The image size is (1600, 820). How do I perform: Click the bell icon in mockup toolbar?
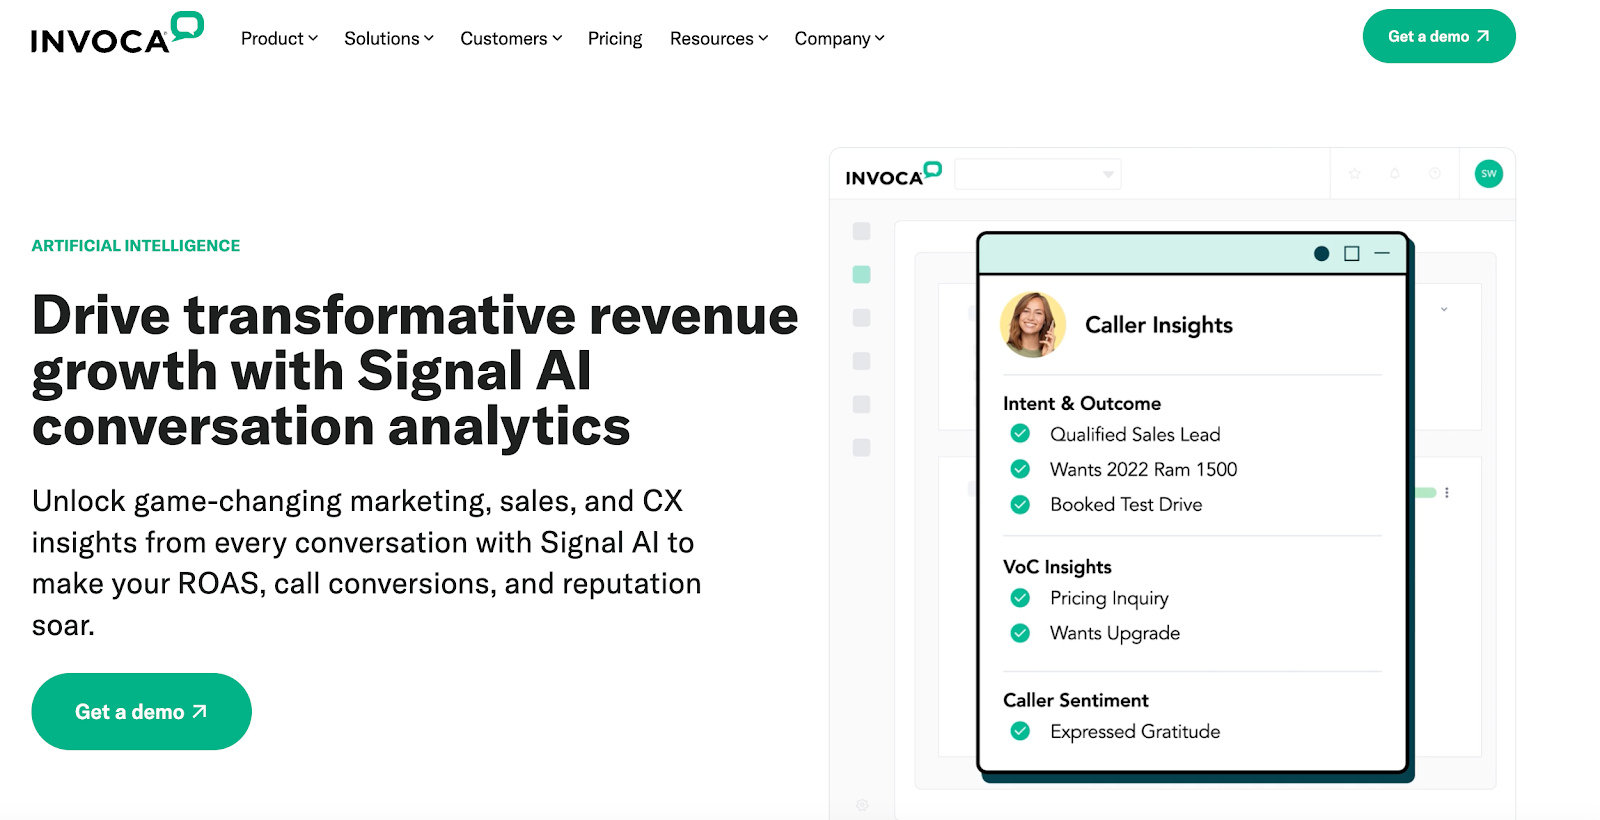click(1395, 173)
